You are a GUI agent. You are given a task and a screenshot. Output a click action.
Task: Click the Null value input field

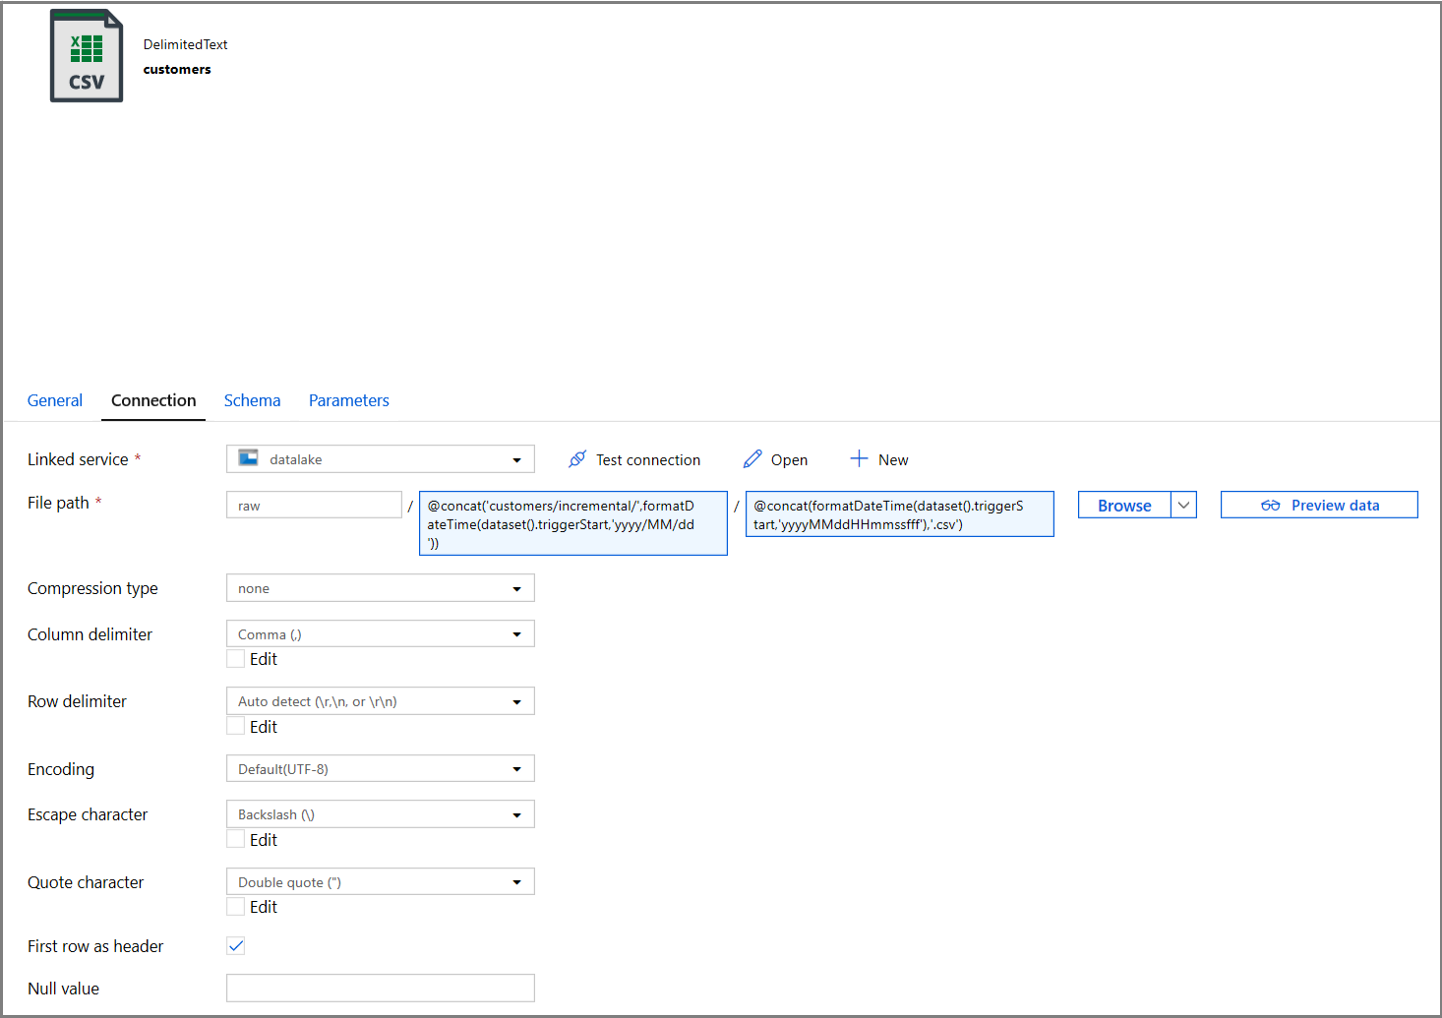click(380, 988)
